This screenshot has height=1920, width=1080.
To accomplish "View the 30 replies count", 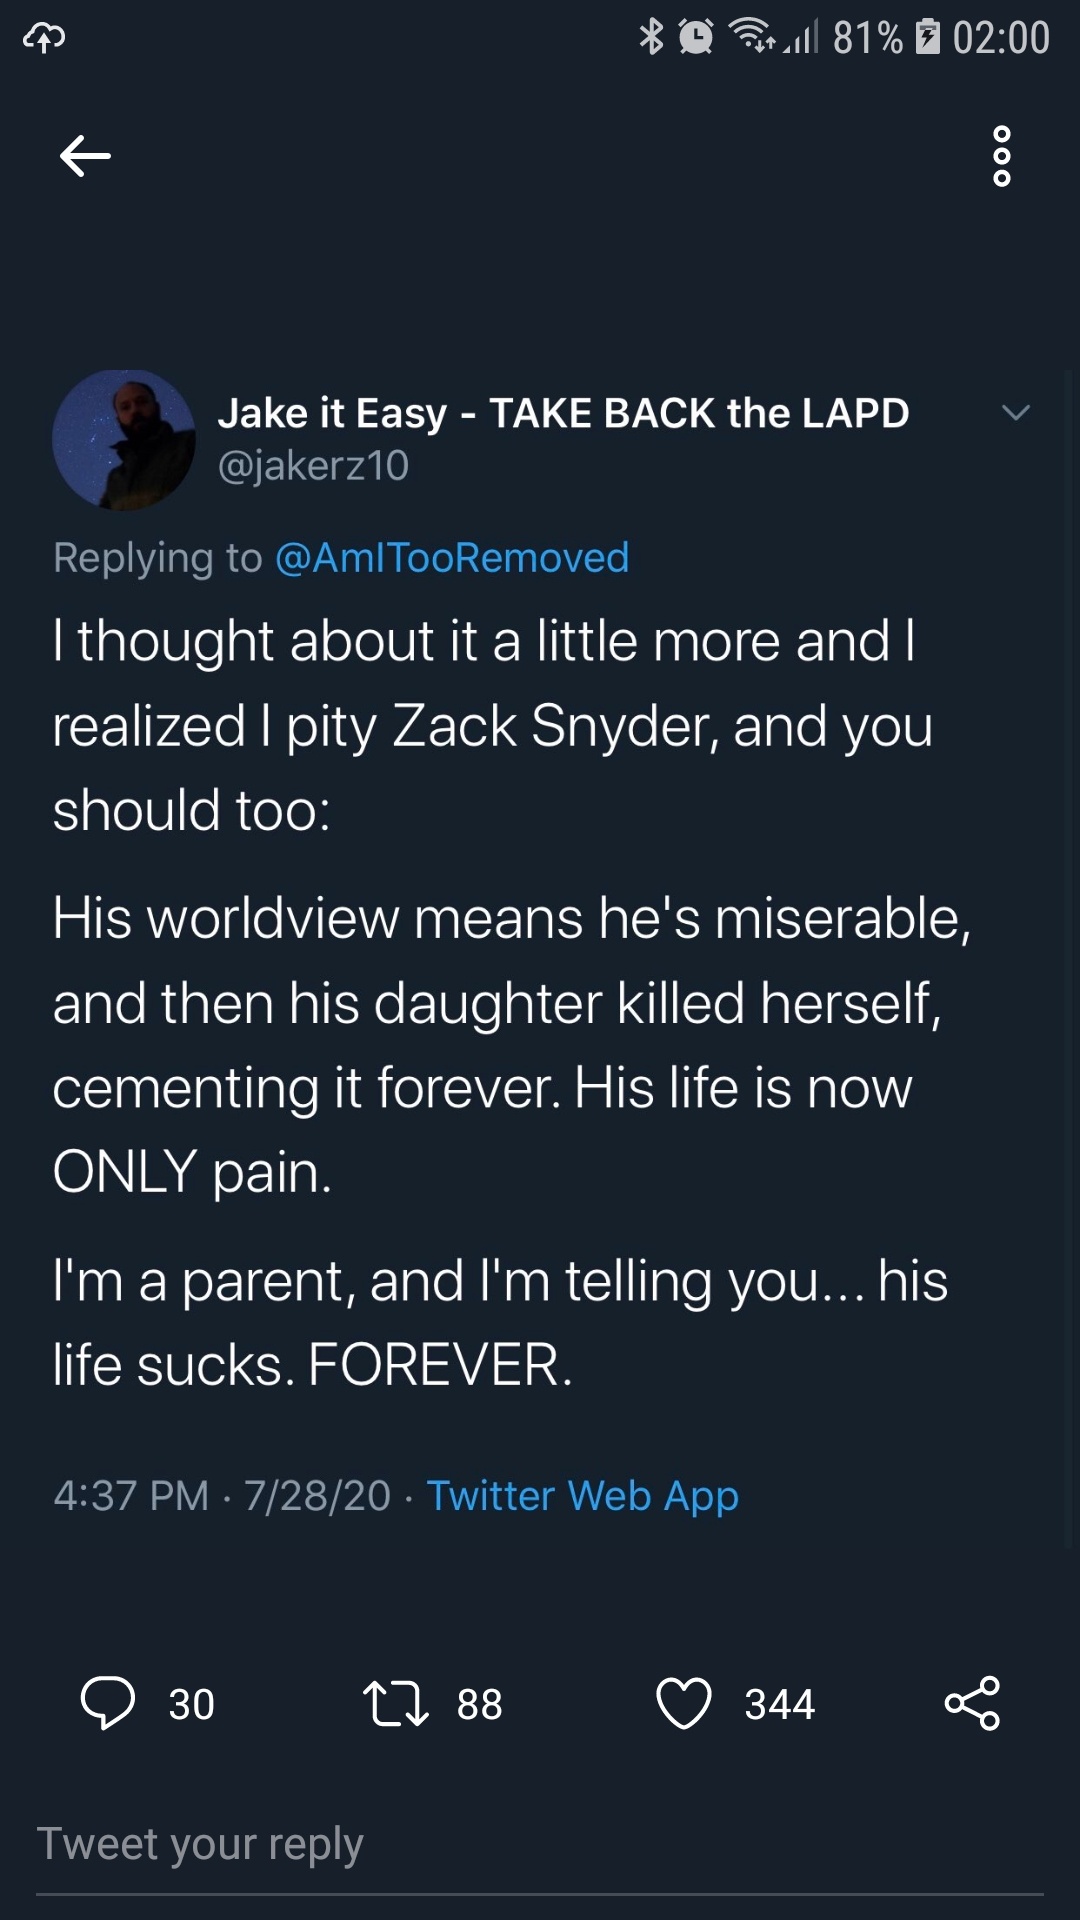I will [x=191, y=1704].
